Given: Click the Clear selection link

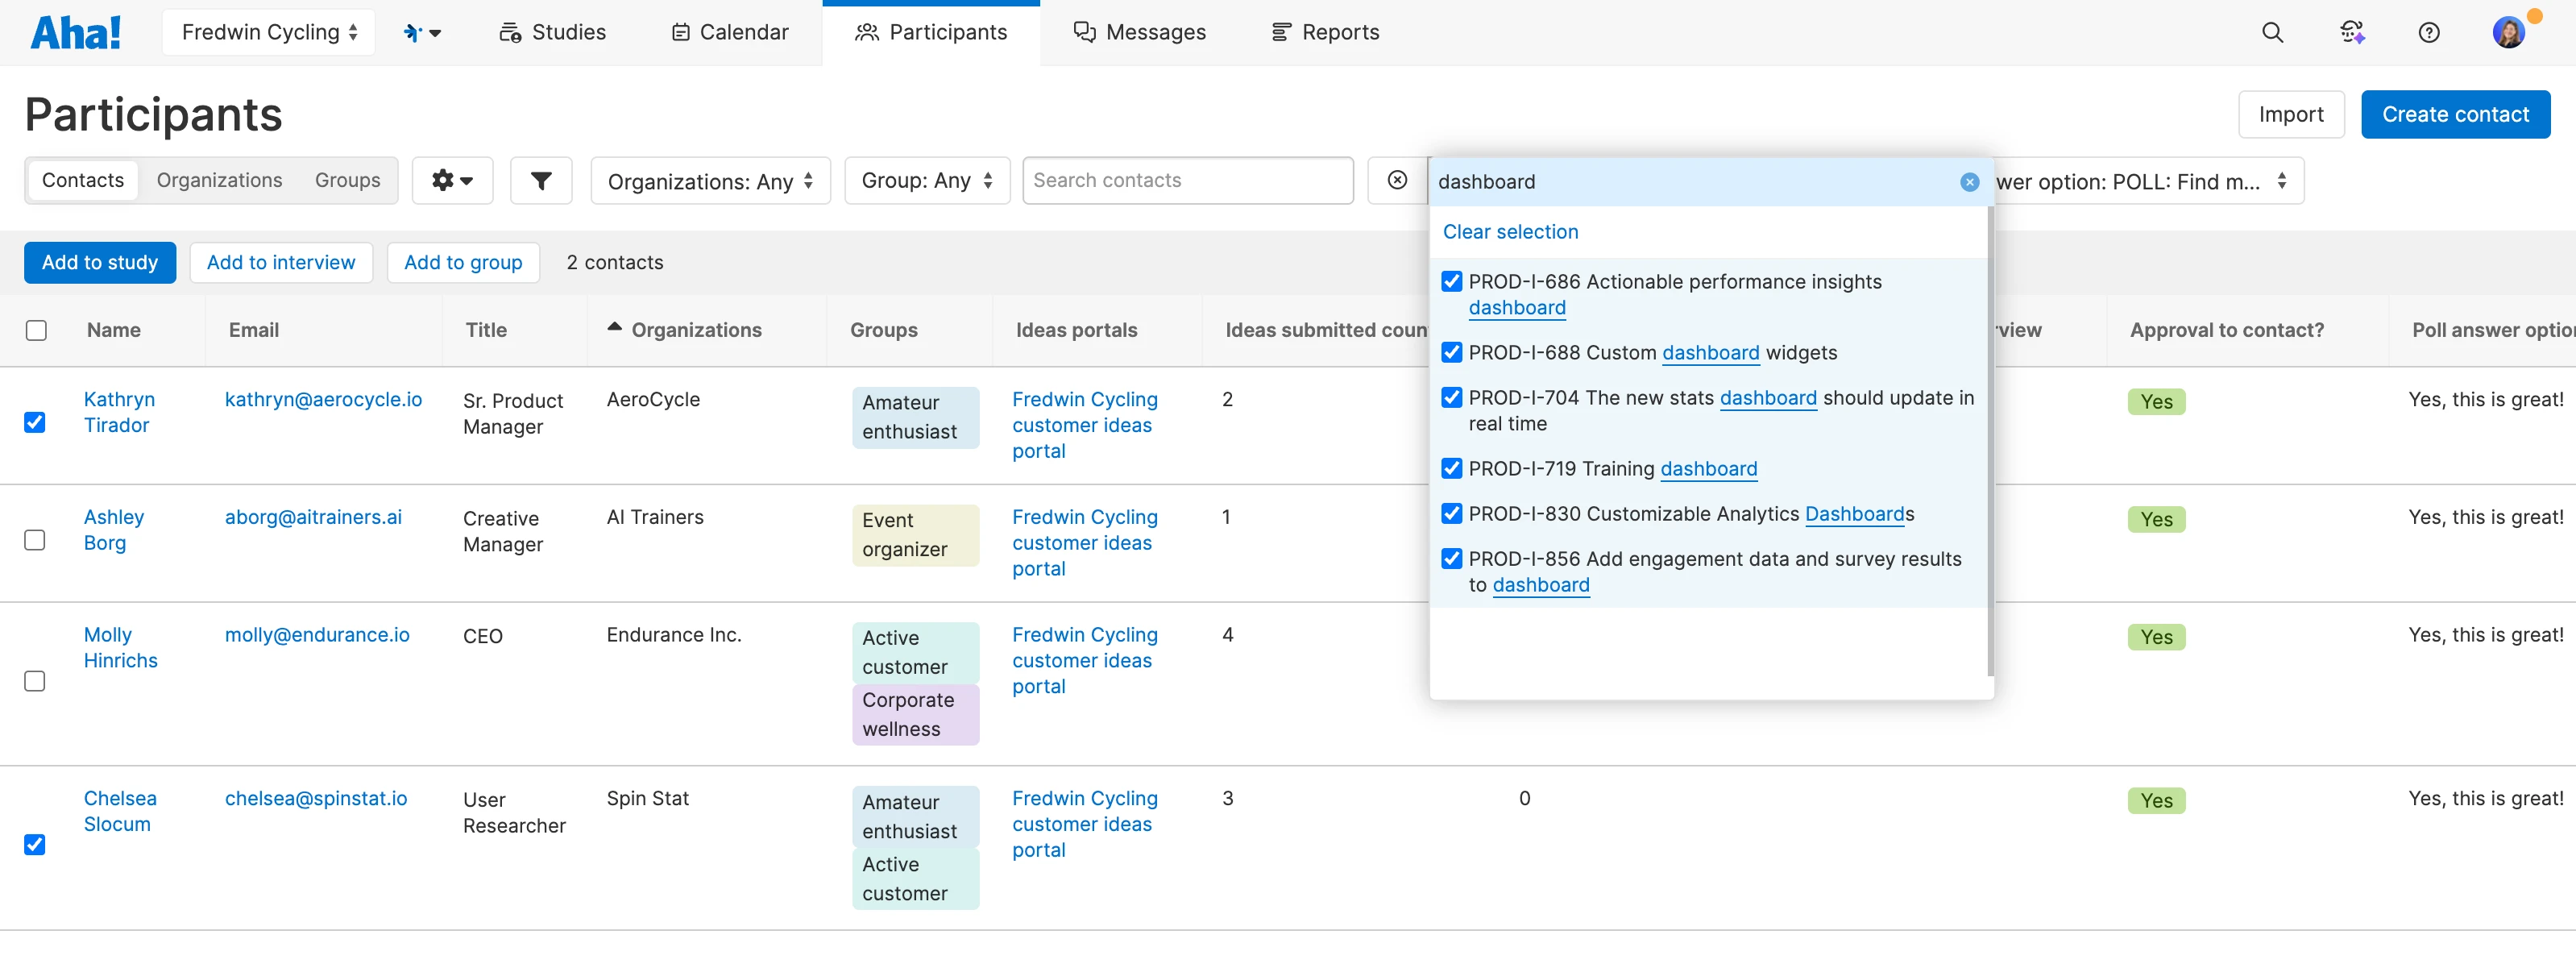Looking at the screenshot, I should point(1510,232).
